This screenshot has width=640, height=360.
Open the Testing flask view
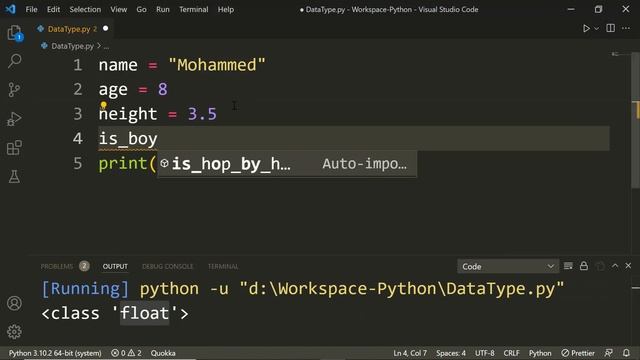click(x=14, y=177)
